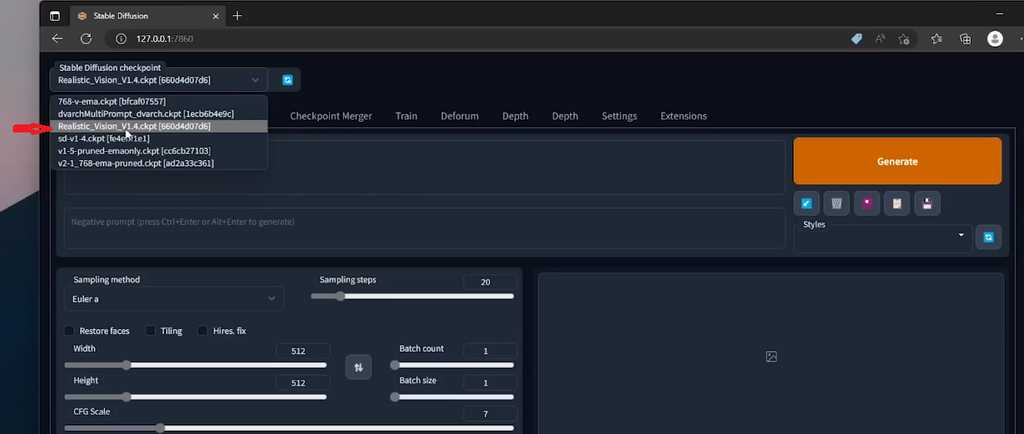Click the Height value field
Screen dimensions: 1024x434
click(x=302, y=383)
